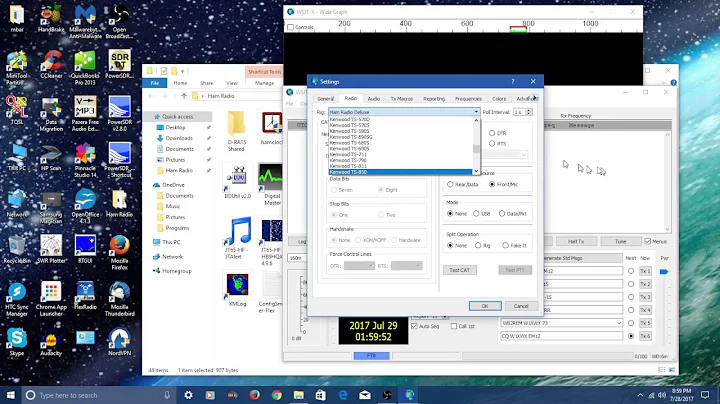Toggle the Call 1st checkbox

point(454,326)
